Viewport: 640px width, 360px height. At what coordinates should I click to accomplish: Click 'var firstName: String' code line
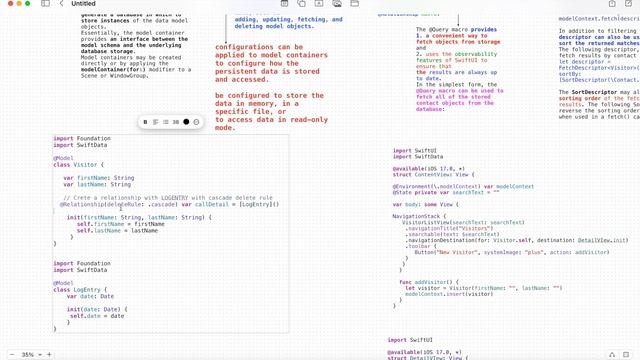[x=99, y=178]
